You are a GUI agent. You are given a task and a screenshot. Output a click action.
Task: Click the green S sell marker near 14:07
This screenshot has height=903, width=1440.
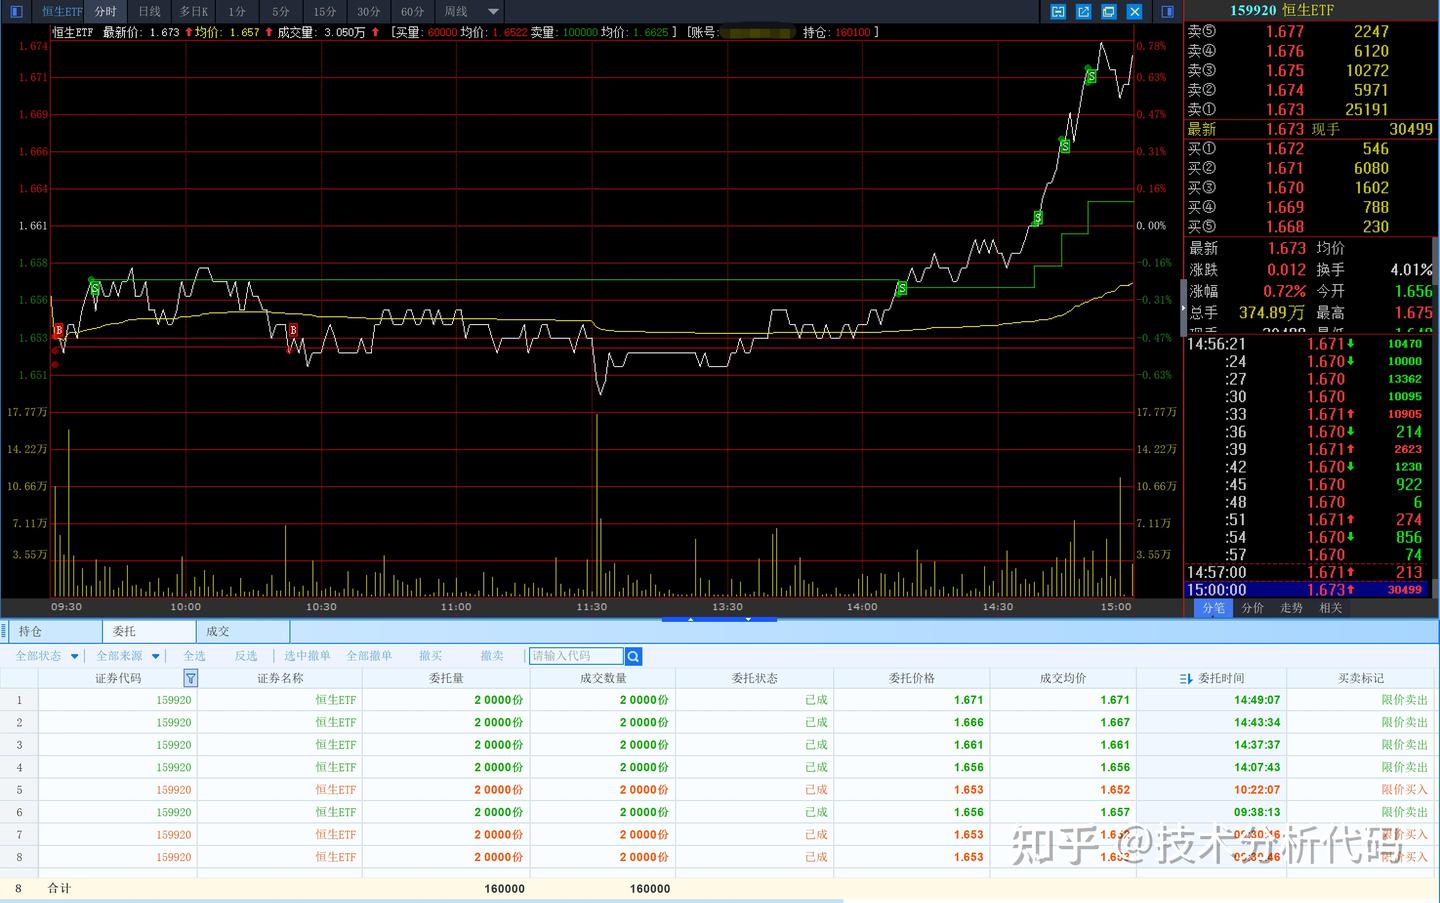pos(902,288)
